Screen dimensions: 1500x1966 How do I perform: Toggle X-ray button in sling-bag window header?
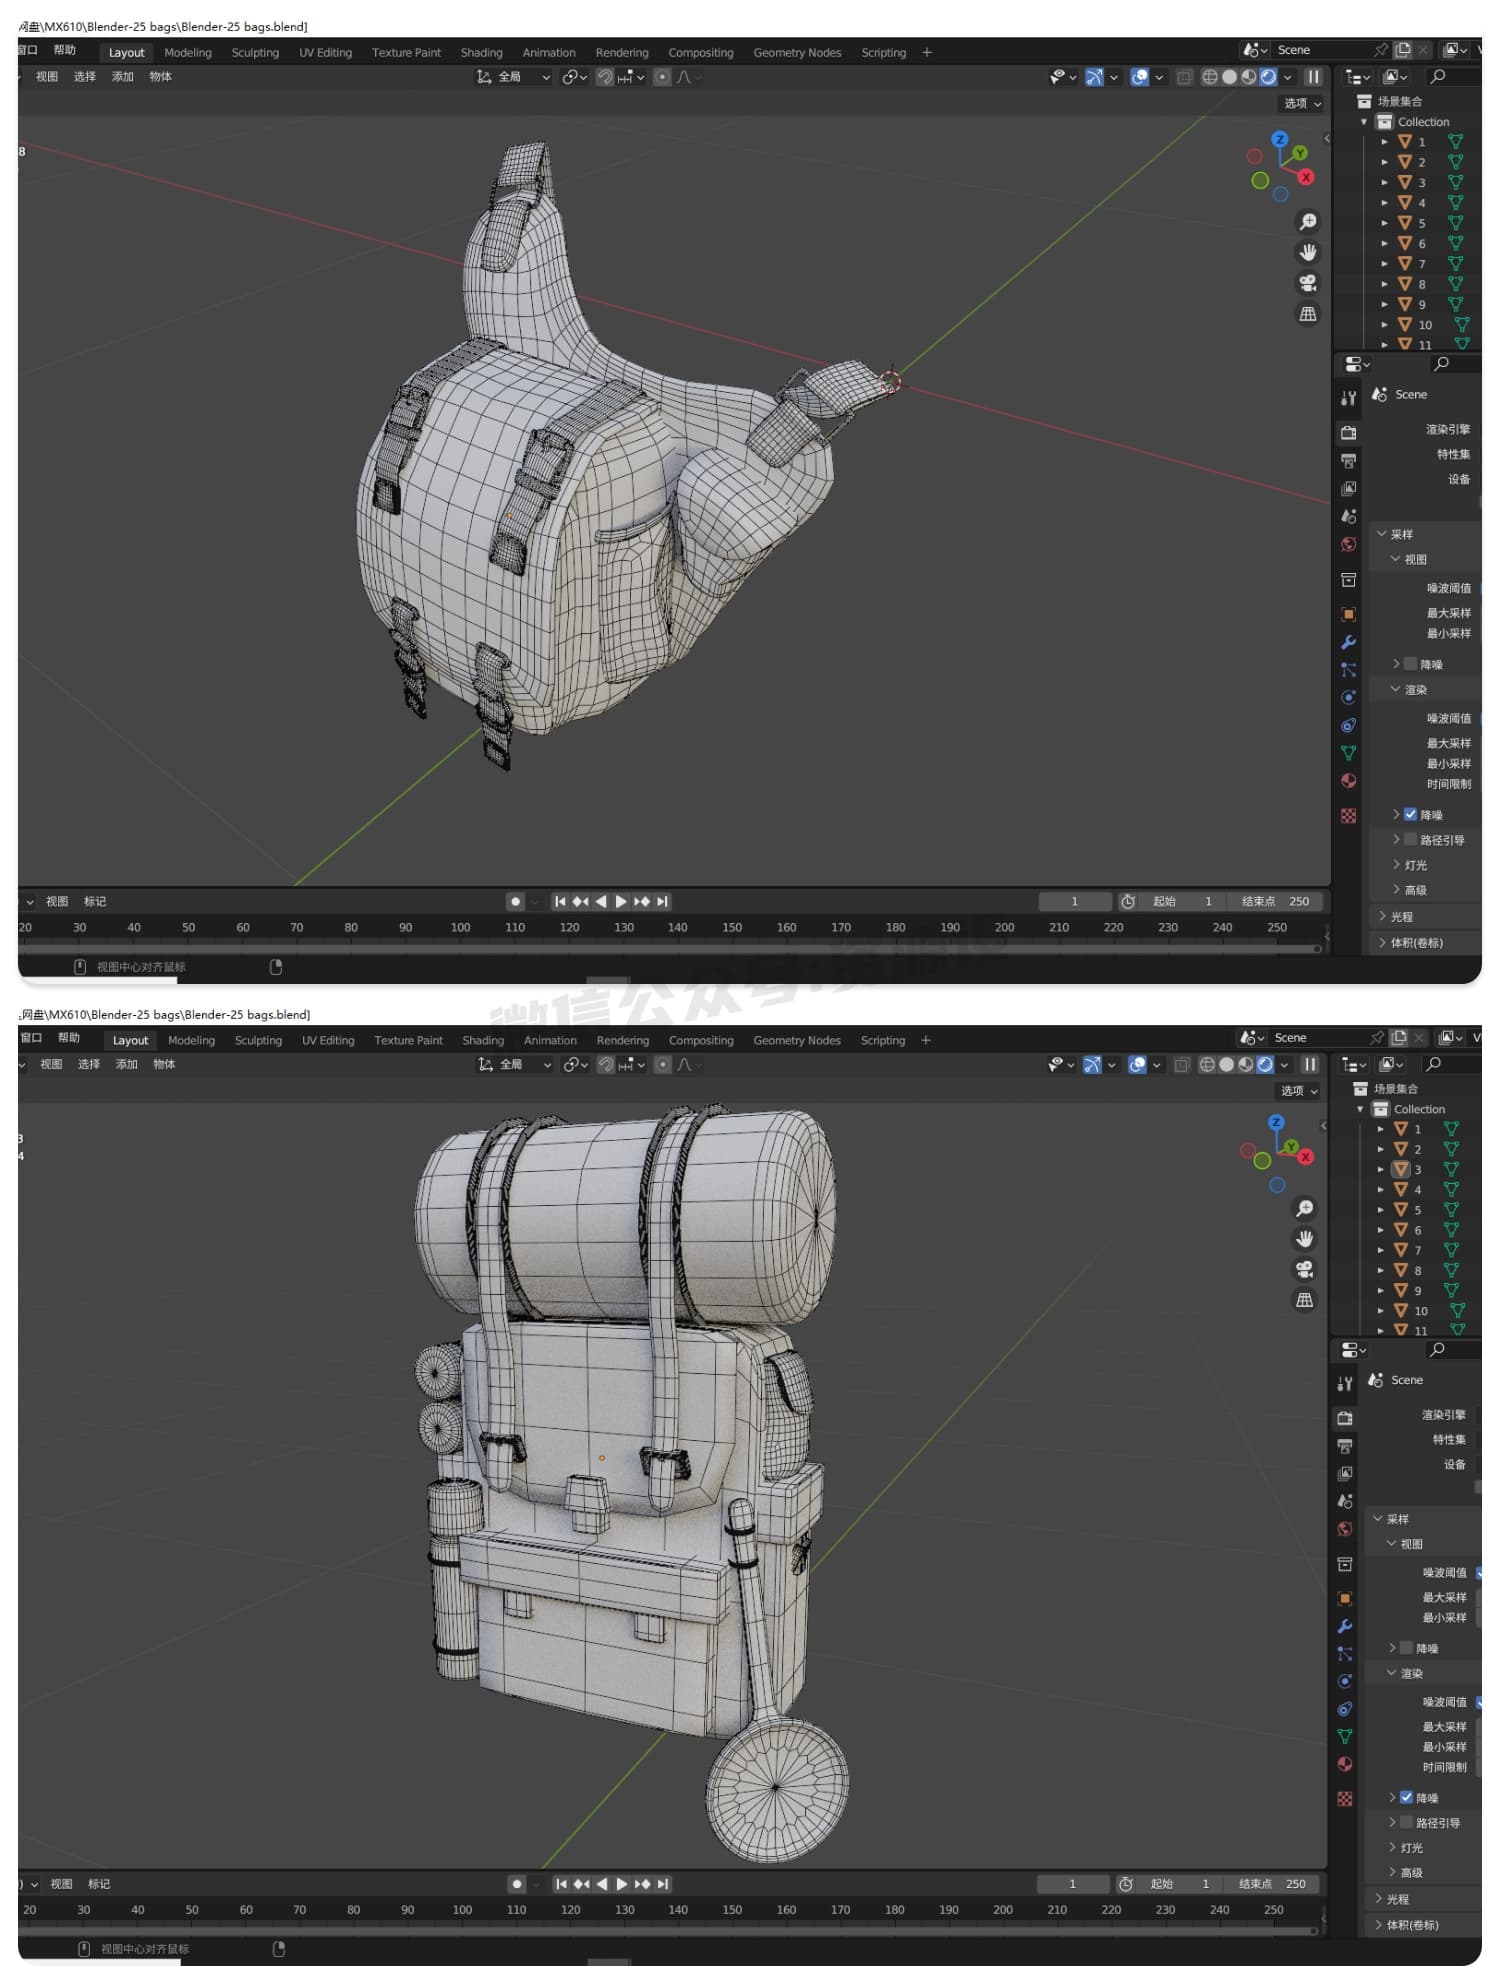1184,77
